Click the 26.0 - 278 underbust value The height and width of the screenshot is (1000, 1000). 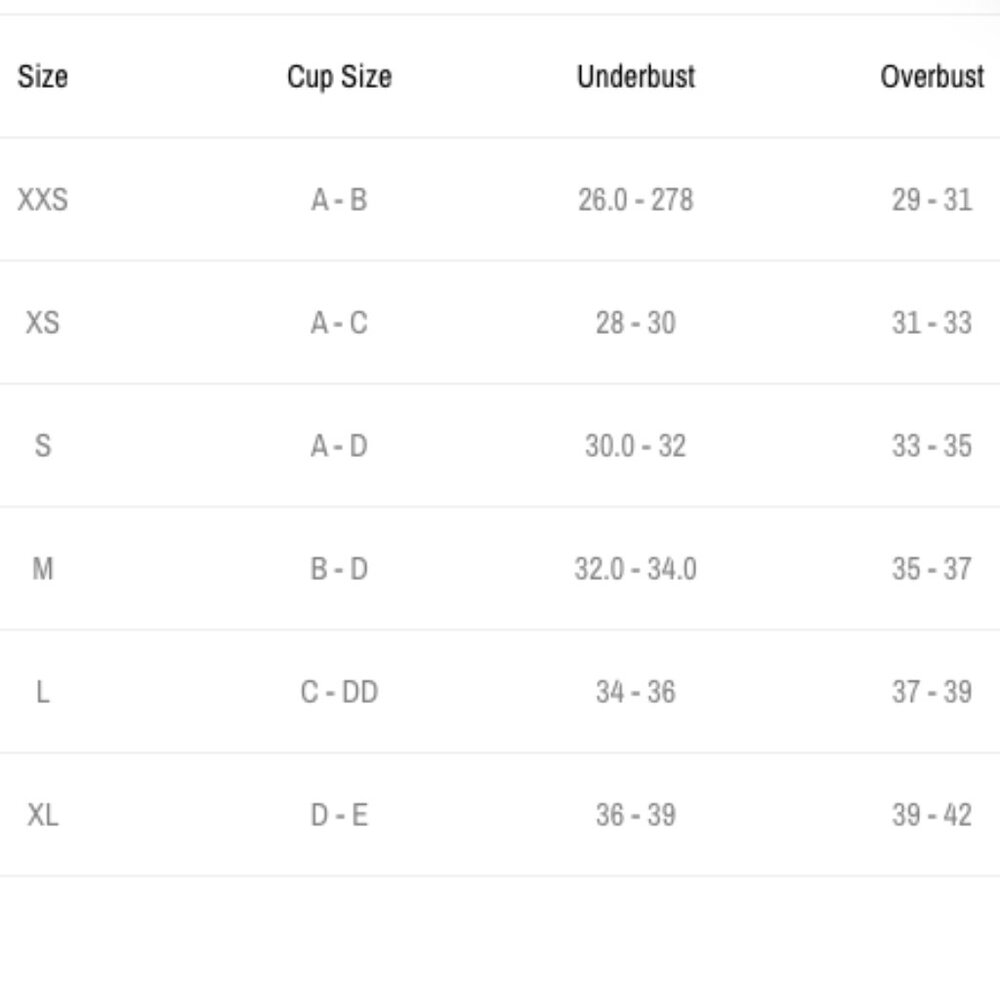coord(635,200)
